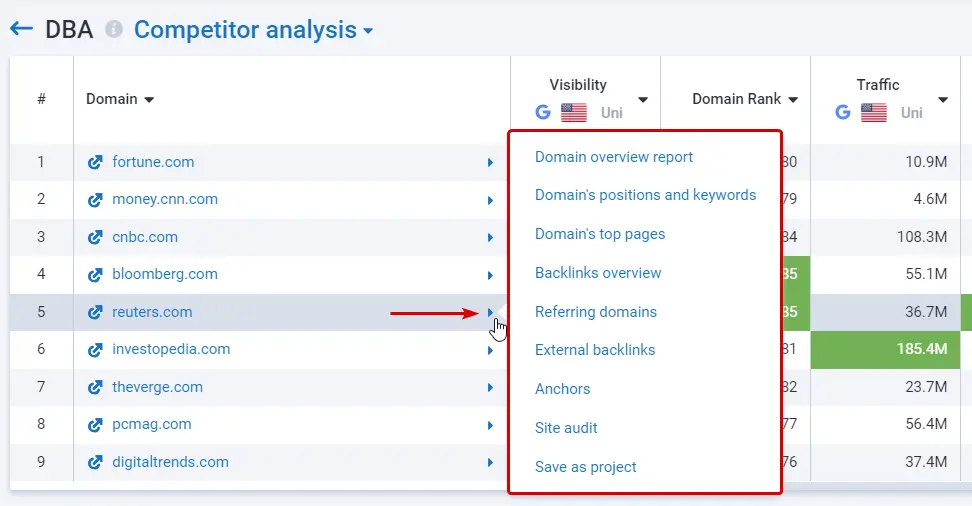Image resolution: width=972 pixels, height=506 pixels.
Task: Choose Backlinks overview from the menu
Action: (598, 273)
